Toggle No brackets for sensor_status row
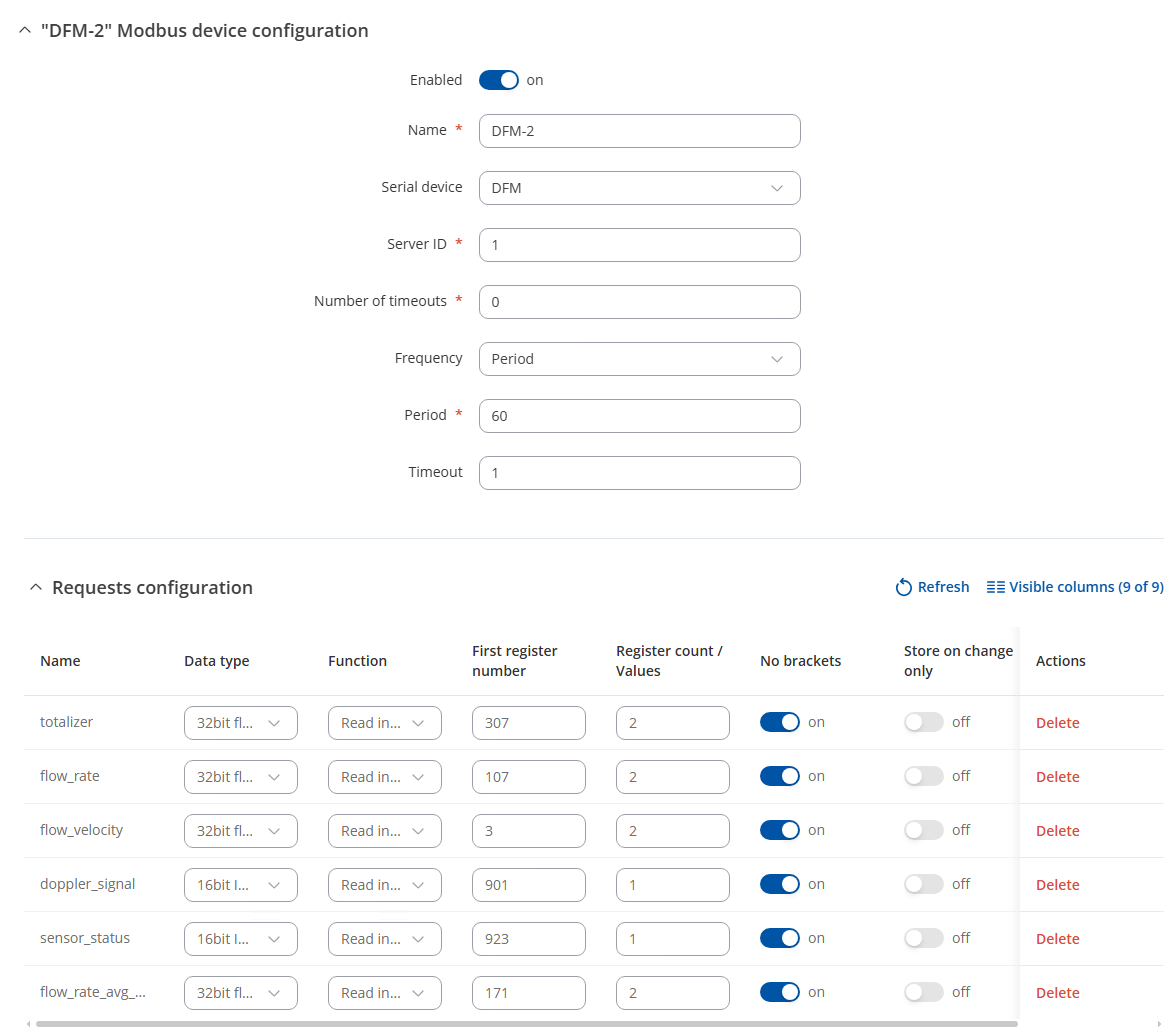The width and height of the screenshot is (1174, 1033). tap(779, 938)
